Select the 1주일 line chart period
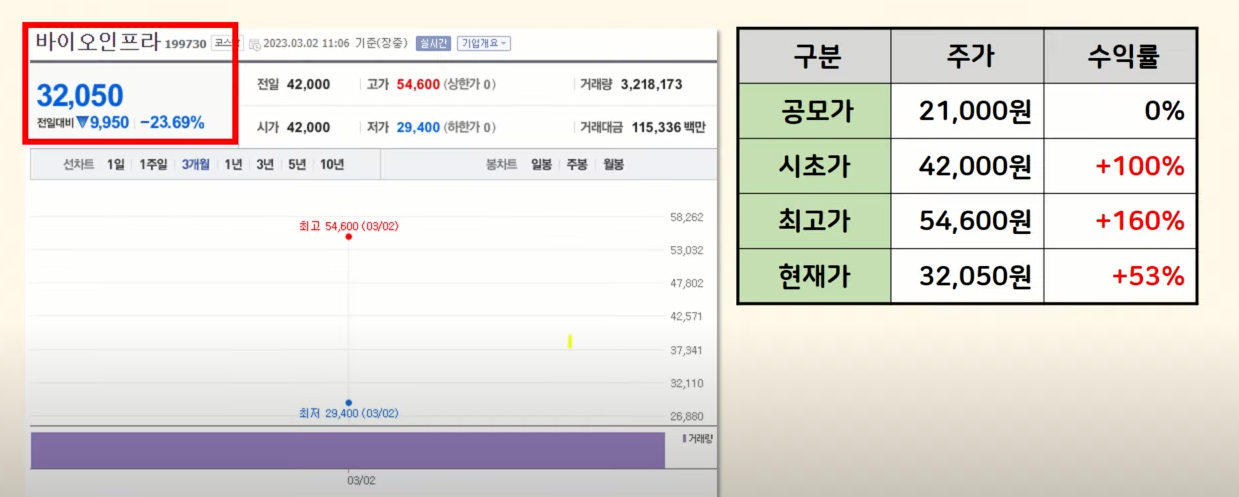Image resolution: width=1239 pixels, height=497 pixels. [154, 165]
